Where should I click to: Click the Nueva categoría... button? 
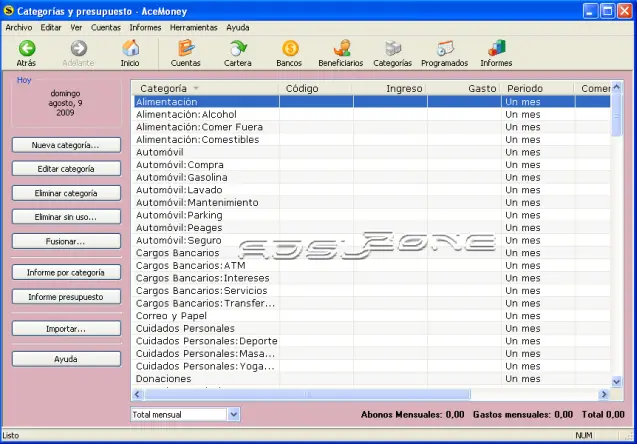[66, 145]
